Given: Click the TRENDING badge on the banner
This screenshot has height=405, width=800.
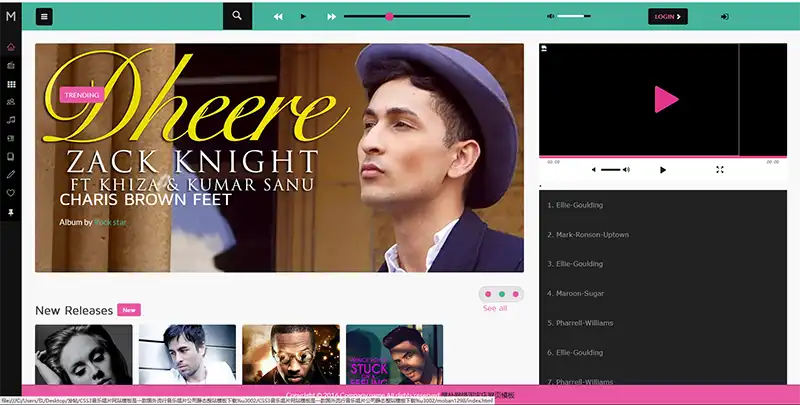Looking at the screenshot, I should [82, 95].
